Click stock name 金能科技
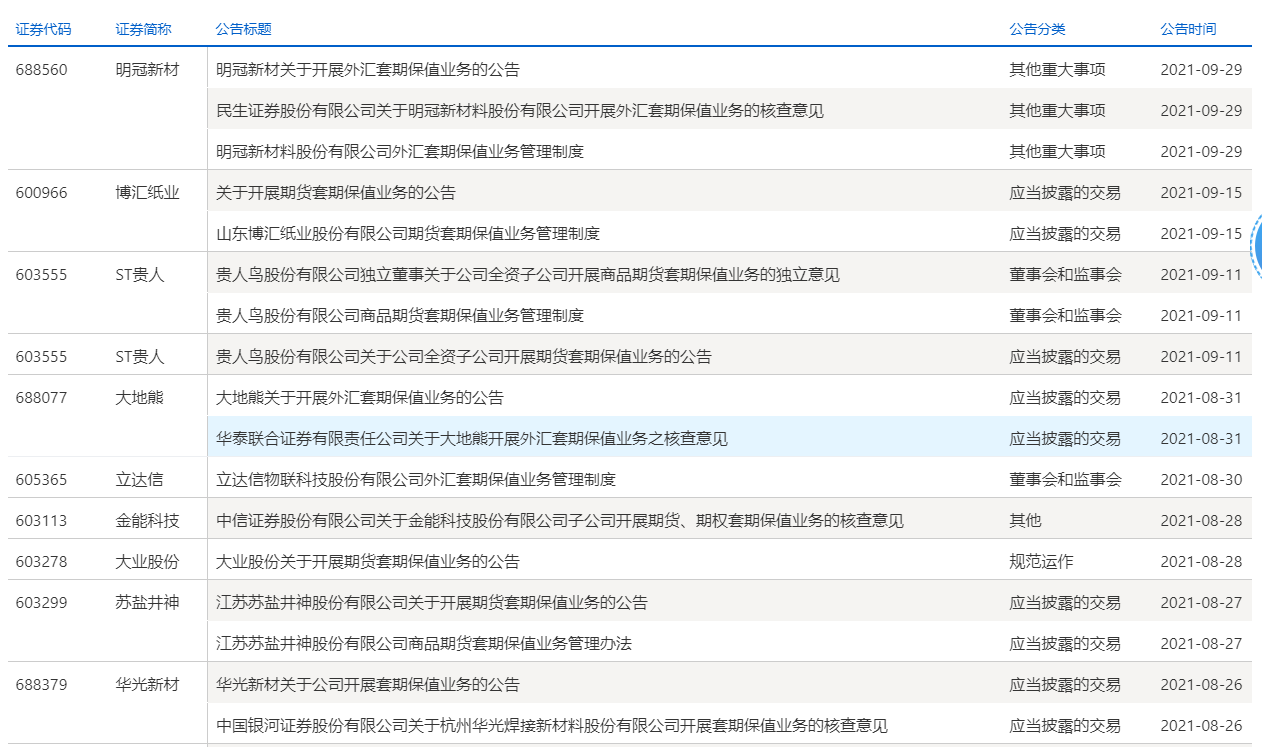This screenshot has height=747, width=1262. tap(148, 521)
